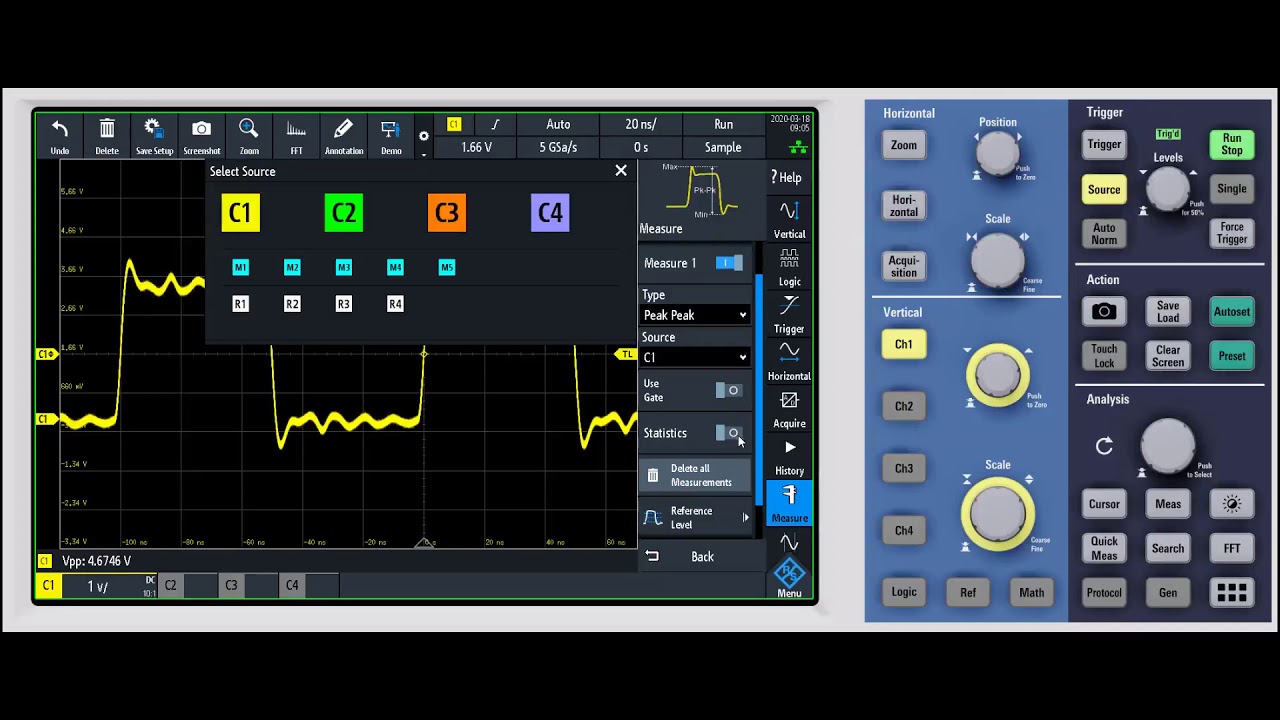Close the Select Source dialog

621,171
